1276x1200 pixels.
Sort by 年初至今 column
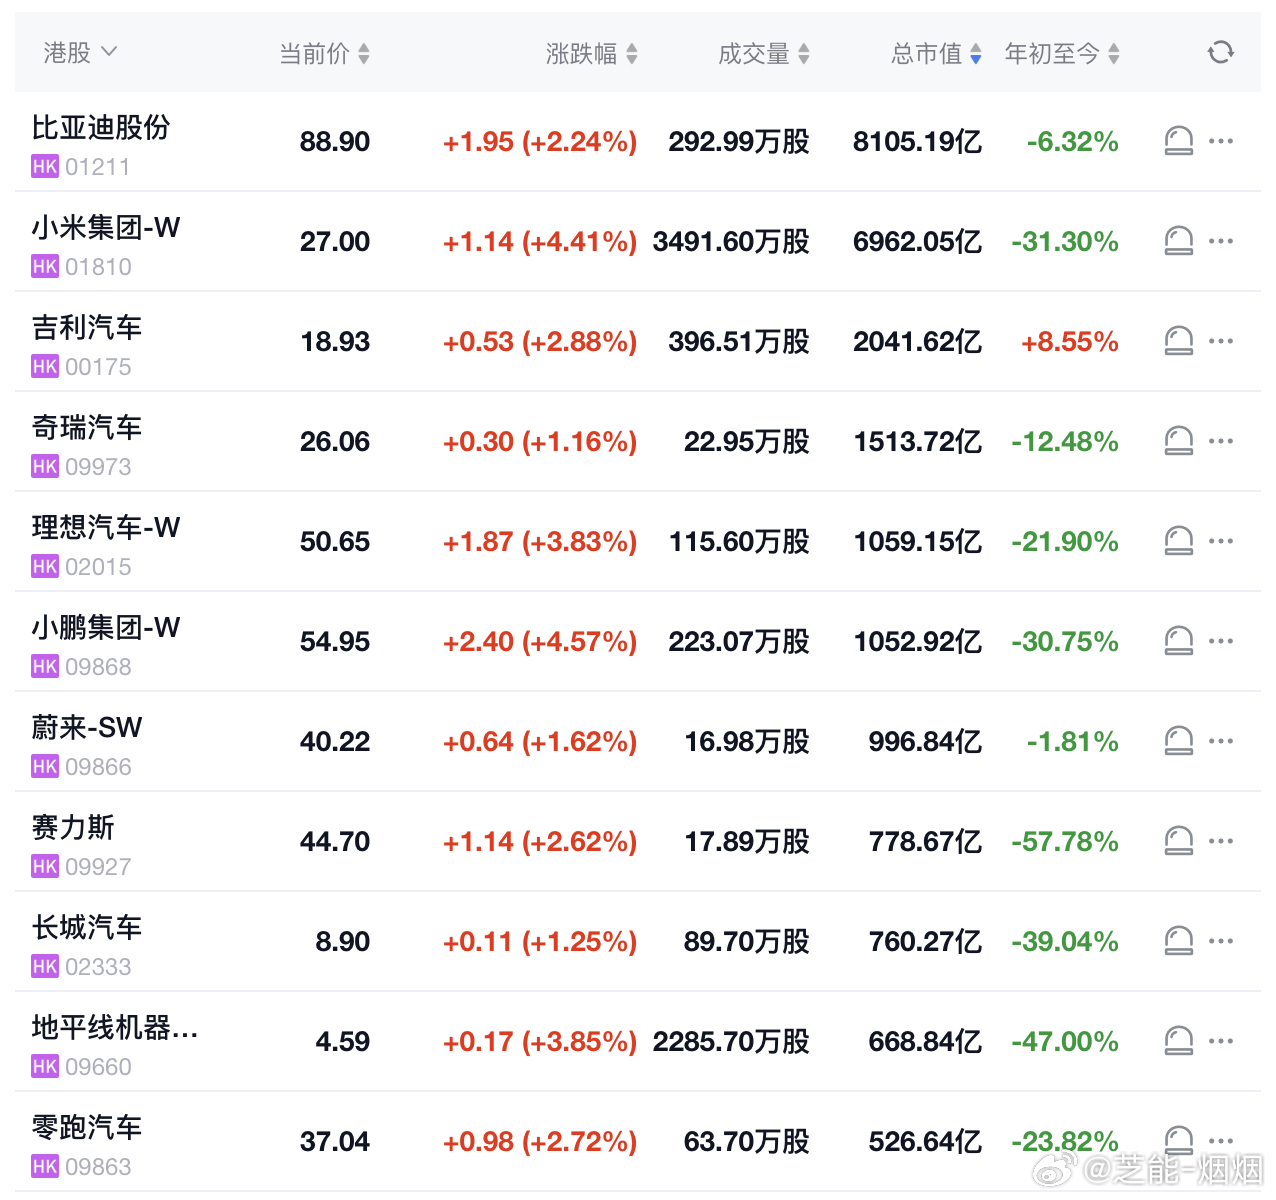1062,53
